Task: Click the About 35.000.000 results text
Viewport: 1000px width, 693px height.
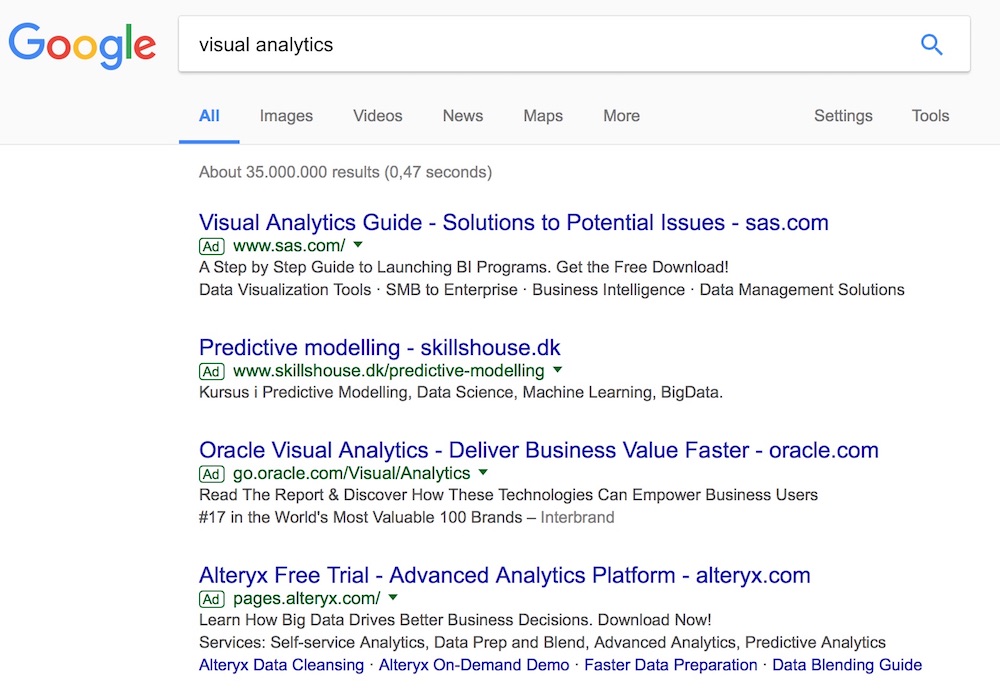Action: (x=345, y=172)
